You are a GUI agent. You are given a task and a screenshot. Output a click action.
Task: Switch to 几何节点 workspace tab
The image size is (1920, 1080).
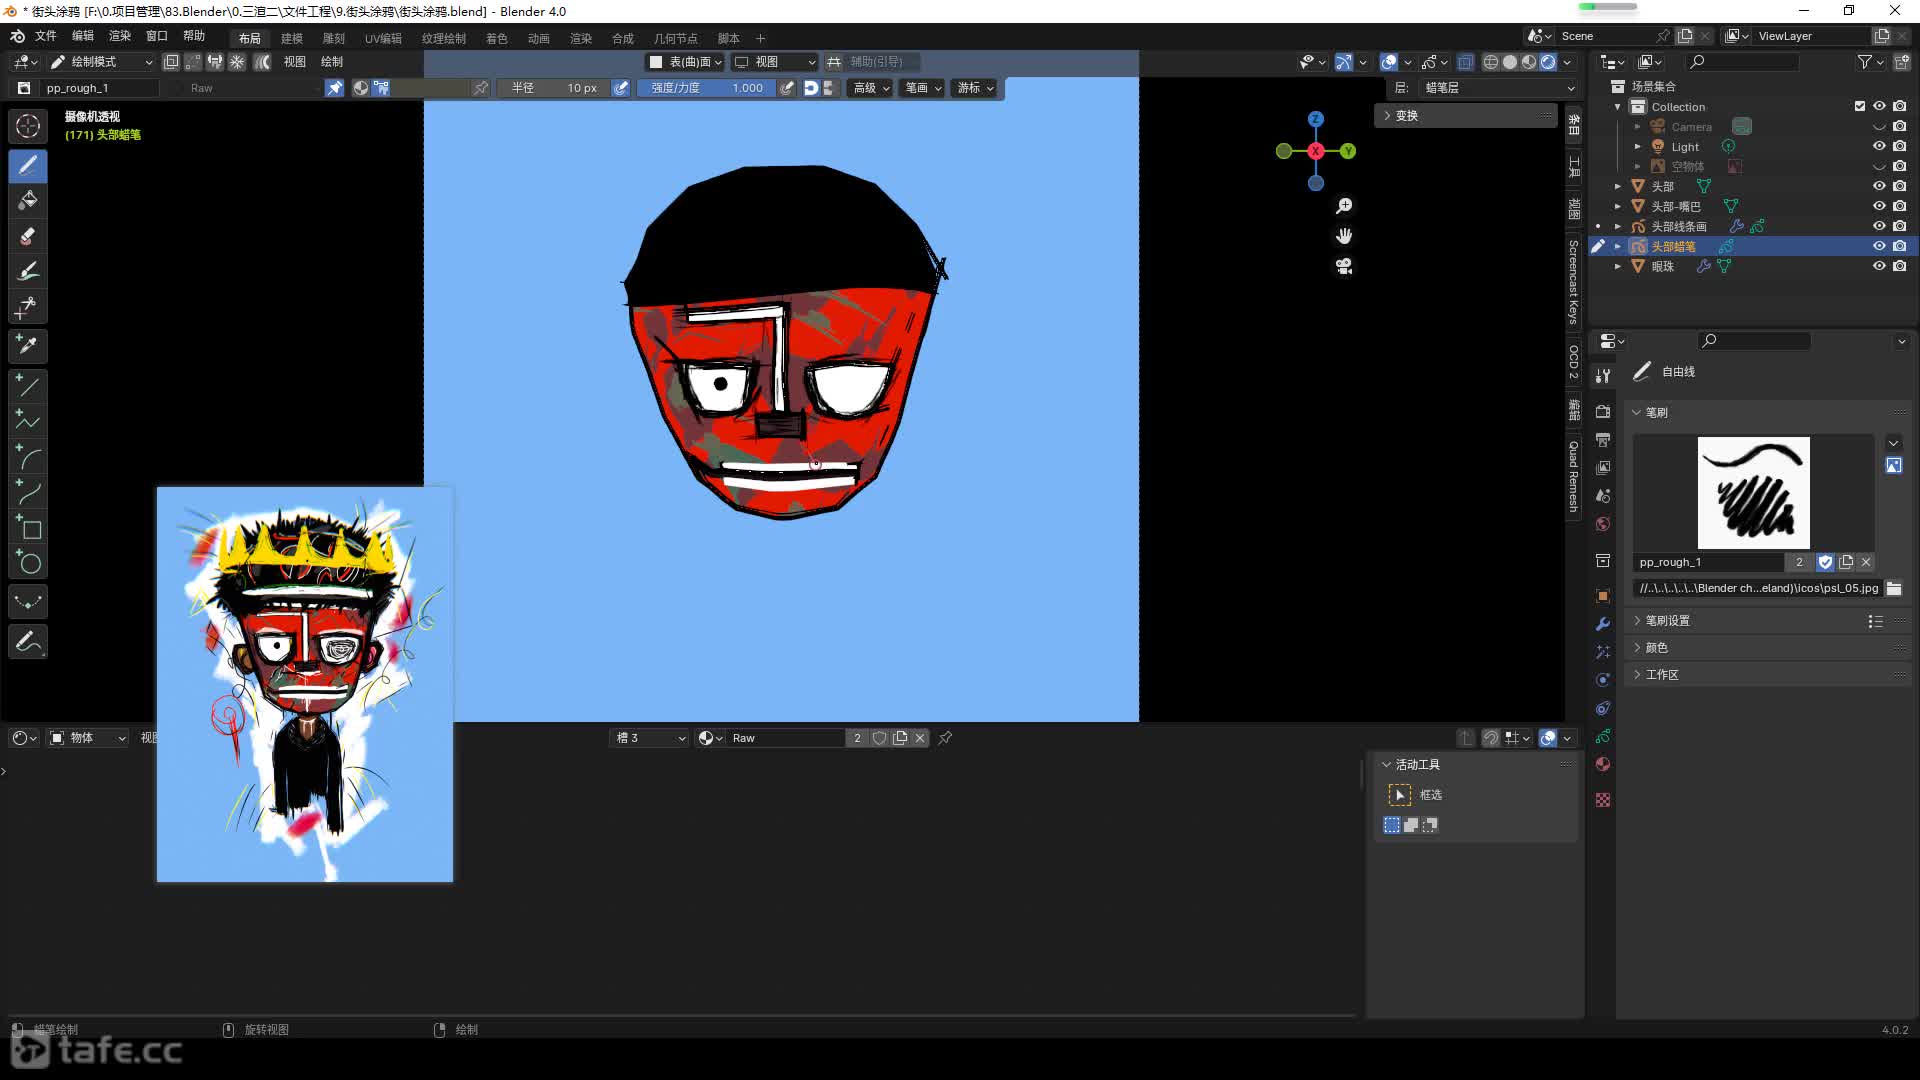[x=676, y=38]
